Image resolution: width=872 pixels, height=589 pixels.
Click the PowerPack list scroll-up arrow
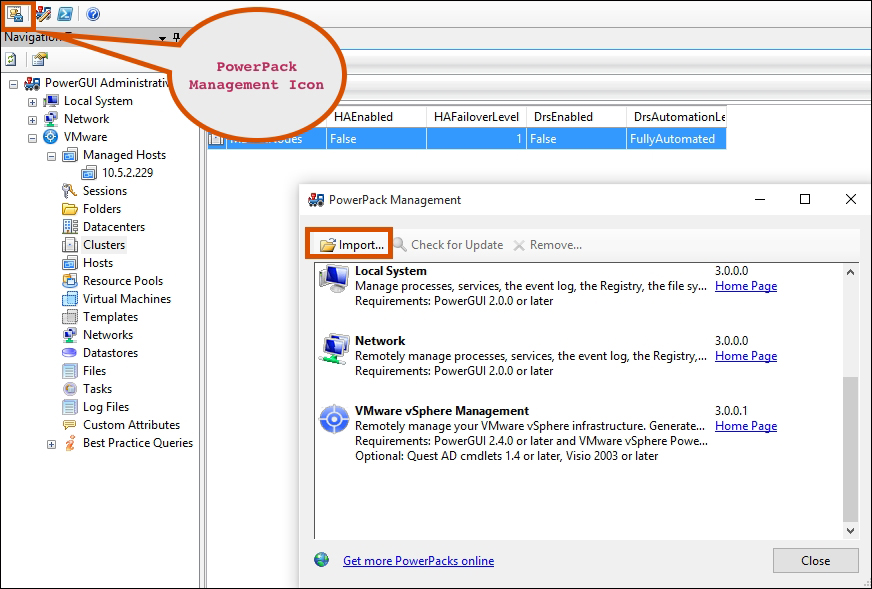850,272
